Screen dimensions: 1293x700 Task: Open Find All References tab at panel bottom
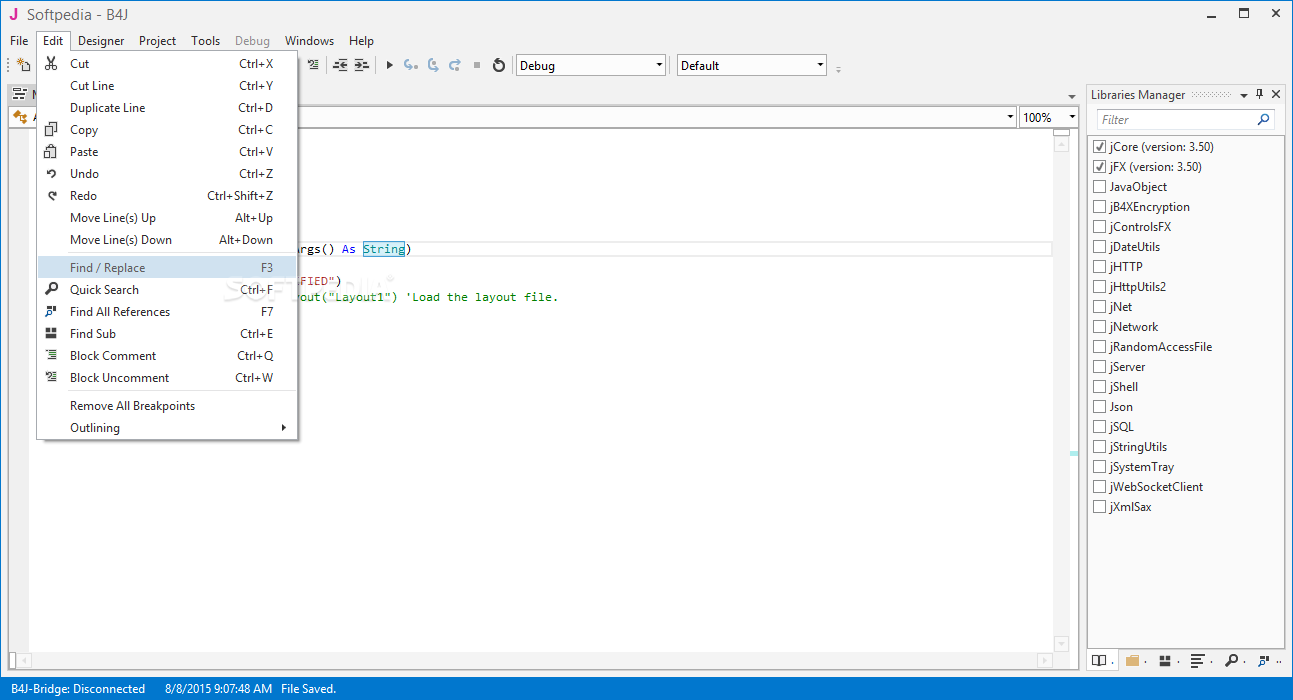[1266, 661]
